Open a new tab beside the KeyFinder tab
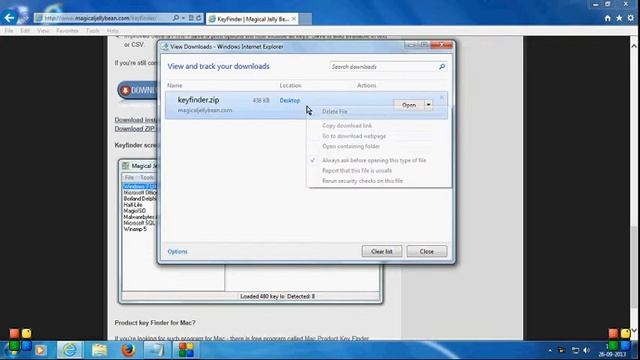640x360 pixels. (305, 19)
